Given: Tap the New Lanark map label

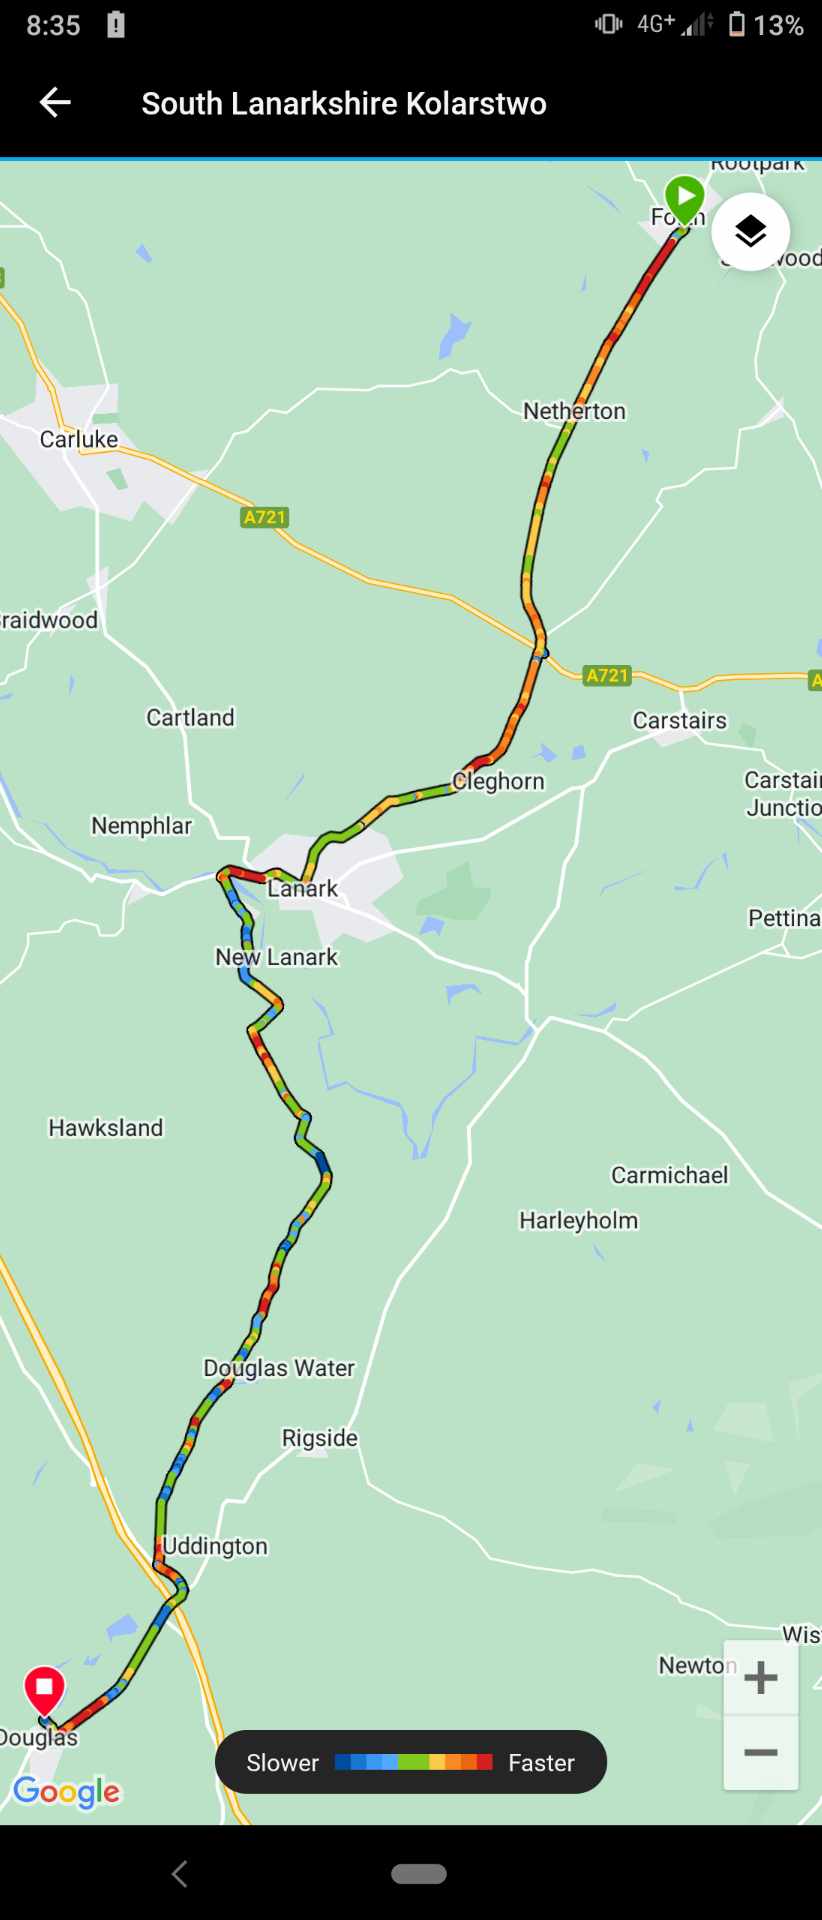Looking at the screenshot, I should point(277,957).
